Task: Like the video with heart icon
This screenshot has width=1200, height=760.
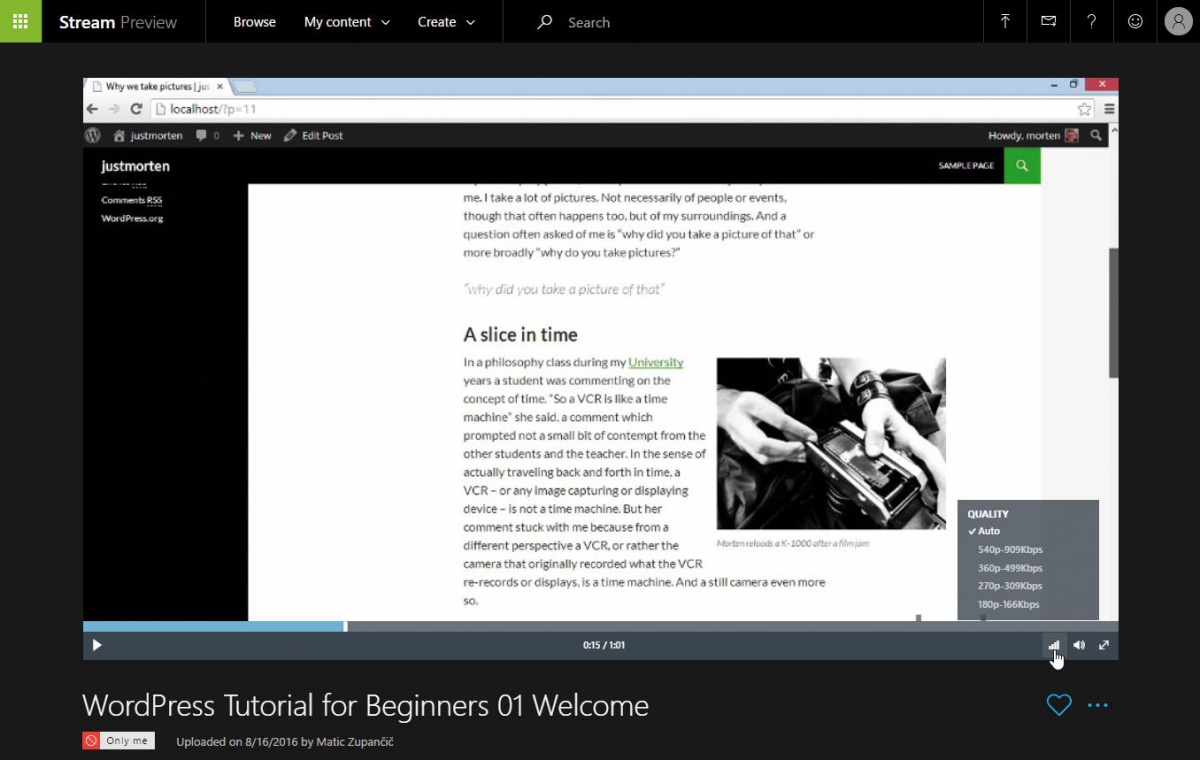Action: (1059, 705)
